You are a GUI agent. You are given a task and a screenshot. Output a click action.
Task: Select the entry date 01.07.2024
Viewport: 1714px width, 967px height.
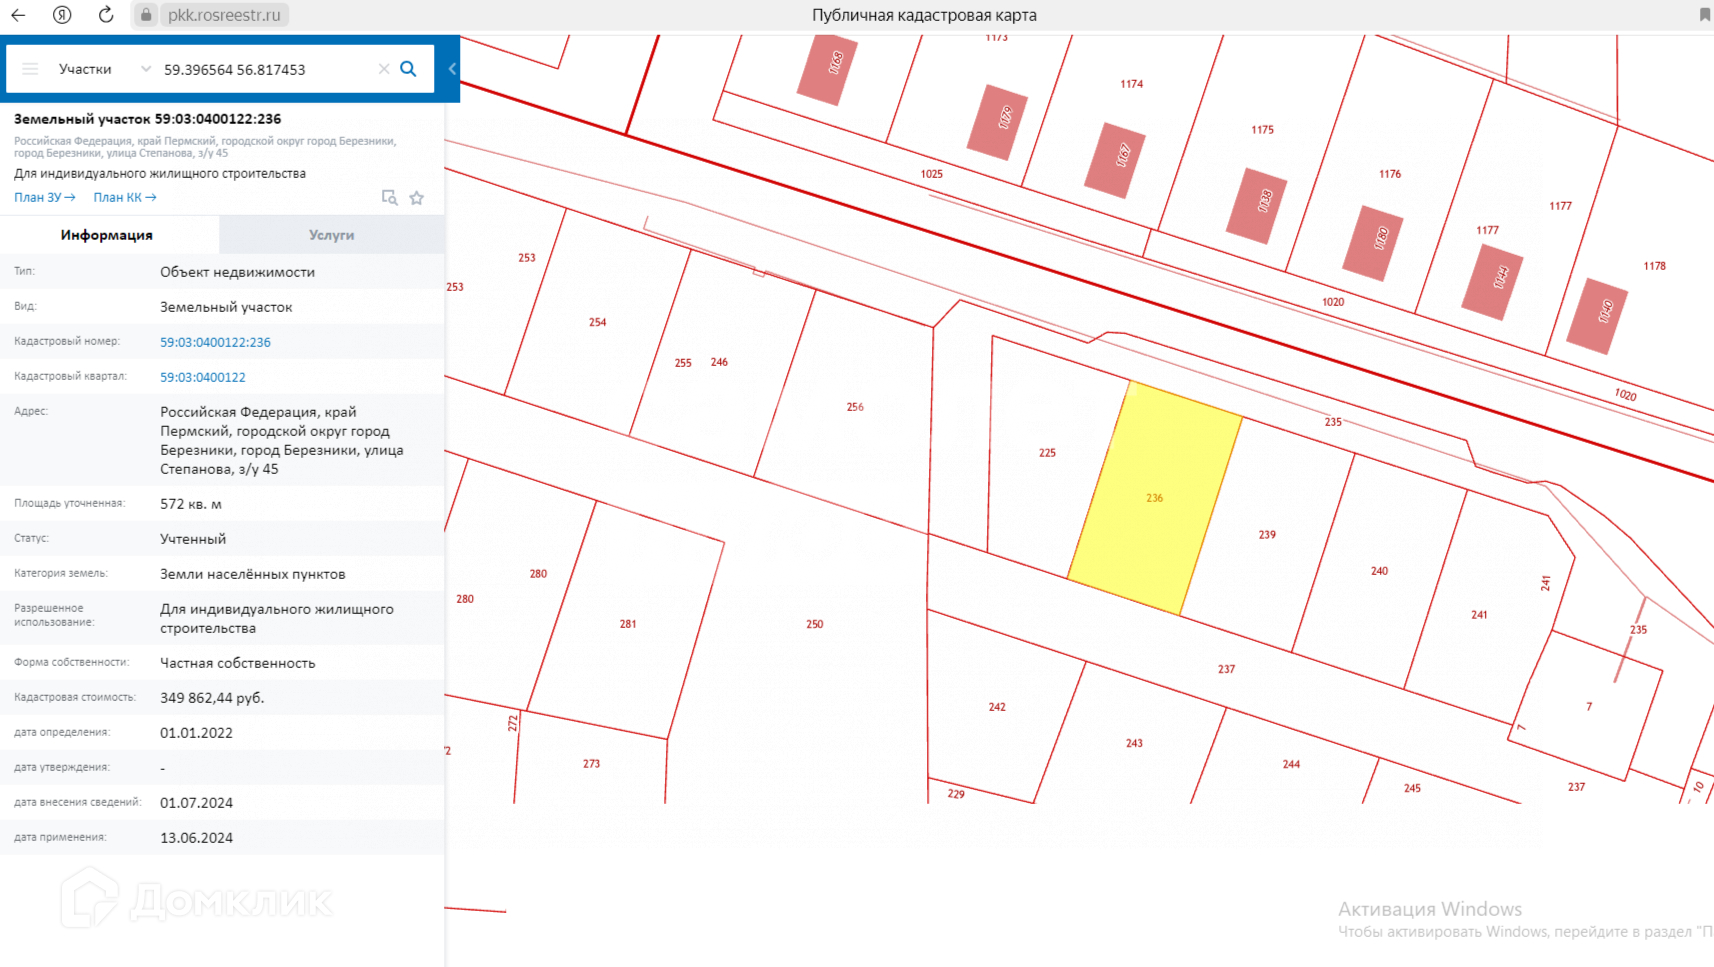pos(196,803)
